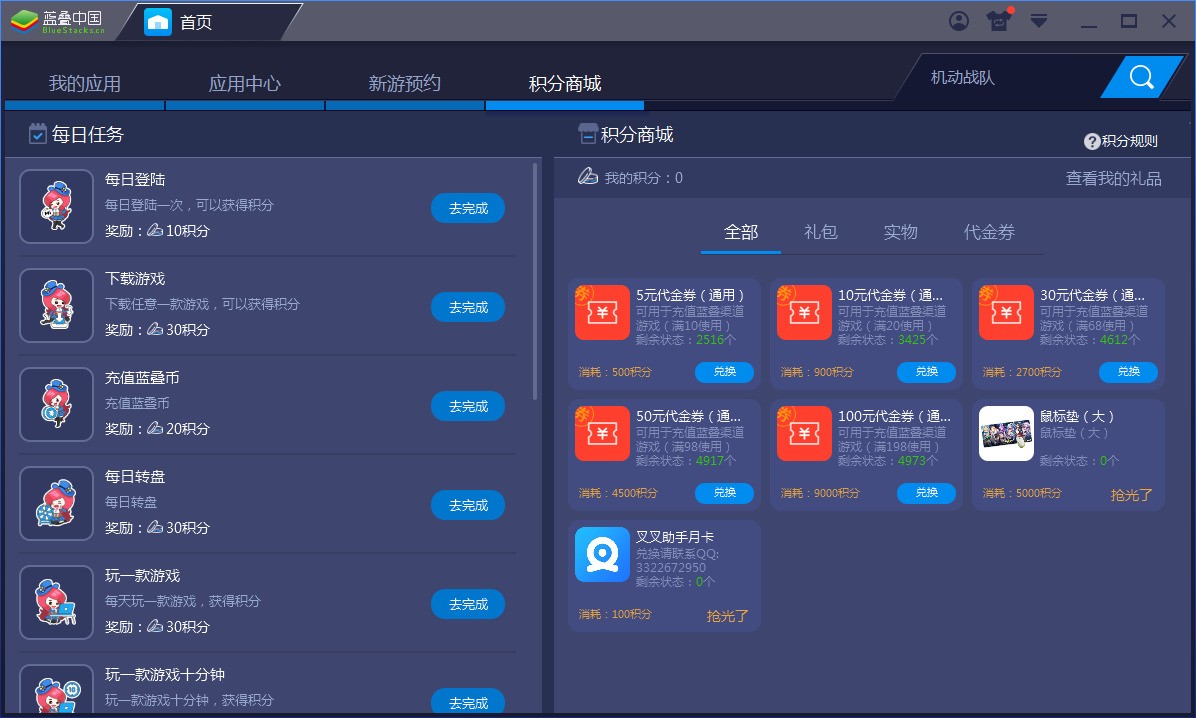Click the 每日登陆 task title
The height and width of the screenshot is (718, 1196).
pyautogui.click(x=135, y=179)
